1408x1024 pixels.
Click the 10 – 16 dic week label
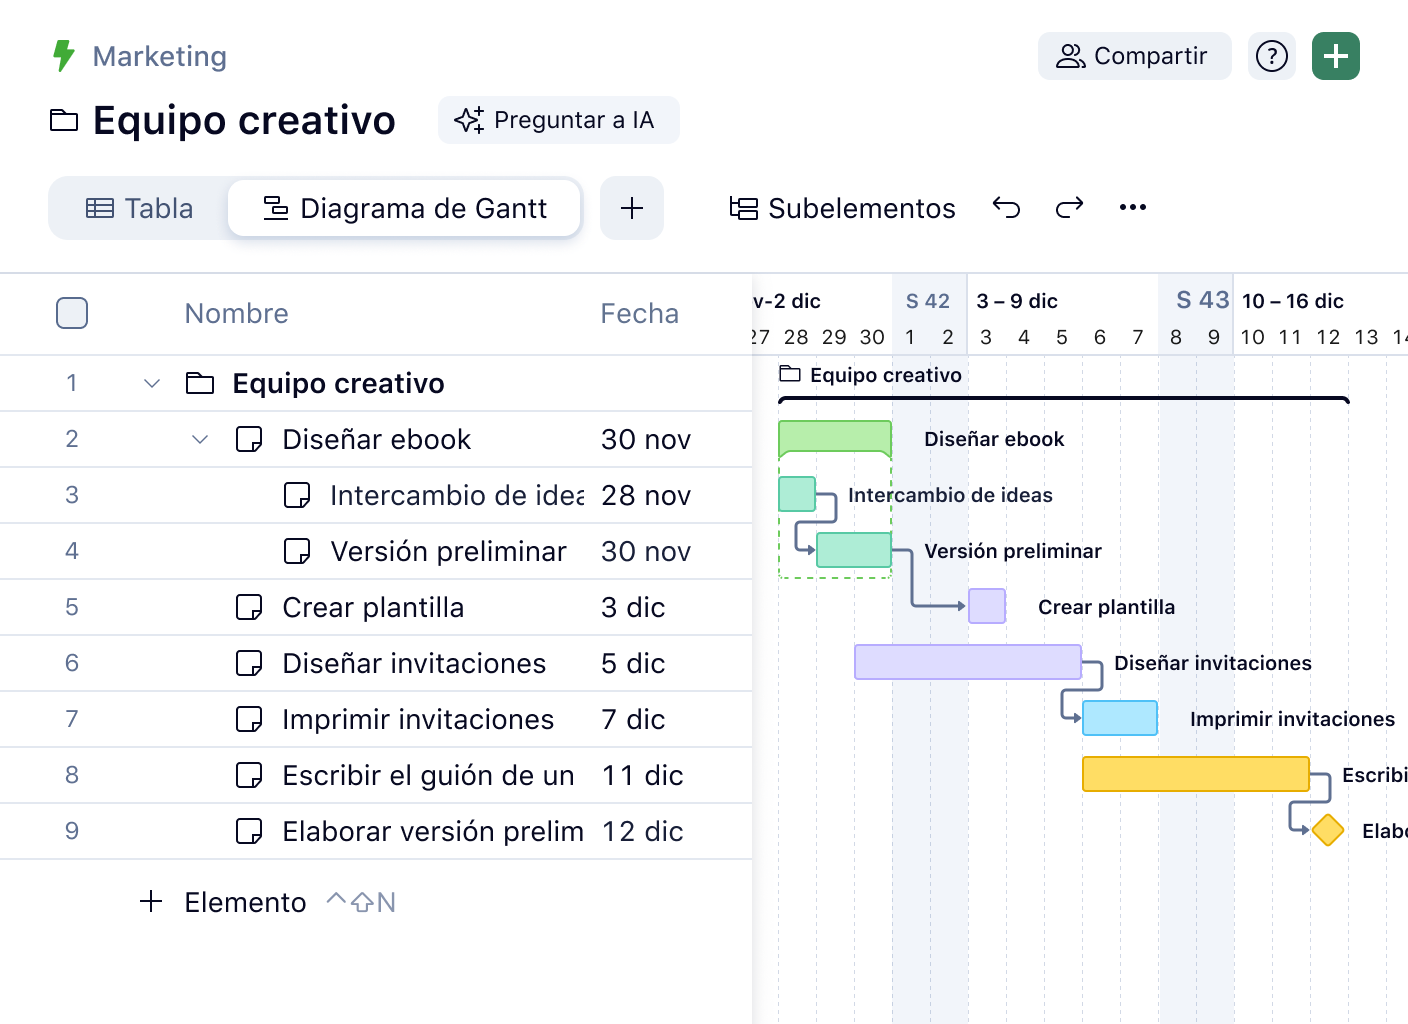1293,301
